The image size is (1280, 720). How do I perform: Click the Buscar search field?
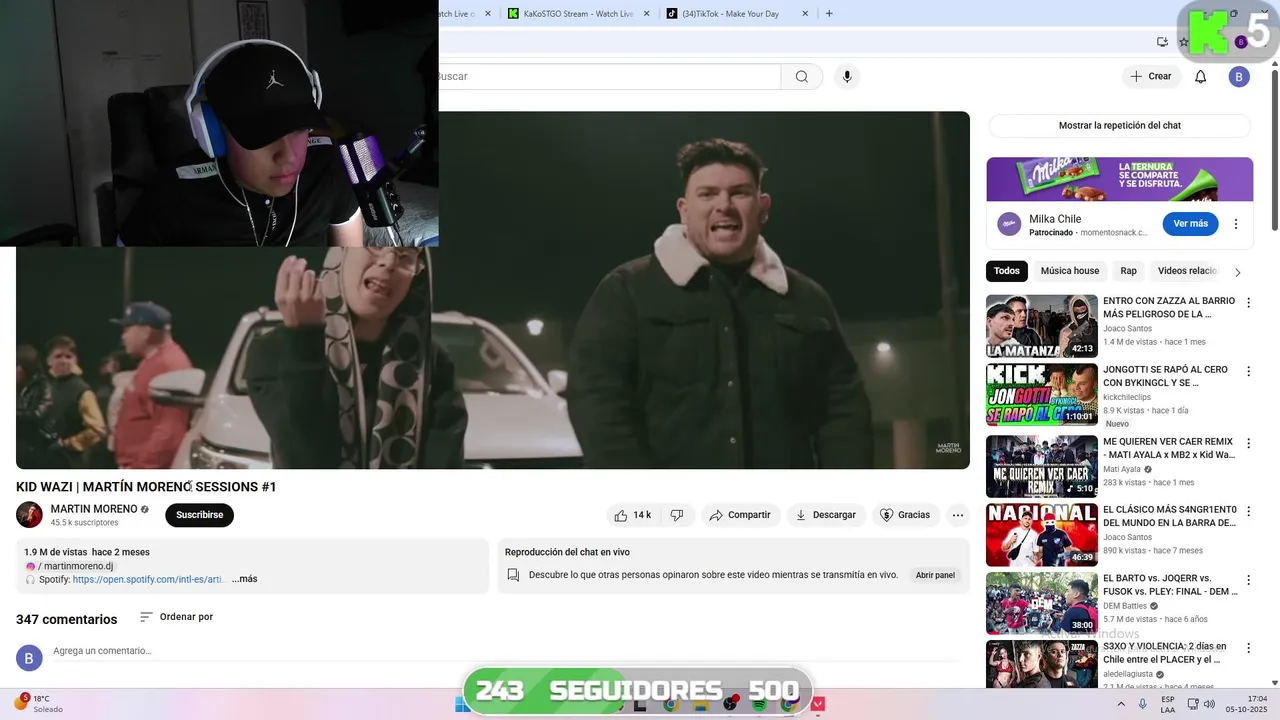pyautogui.click(x=607, y=77)
